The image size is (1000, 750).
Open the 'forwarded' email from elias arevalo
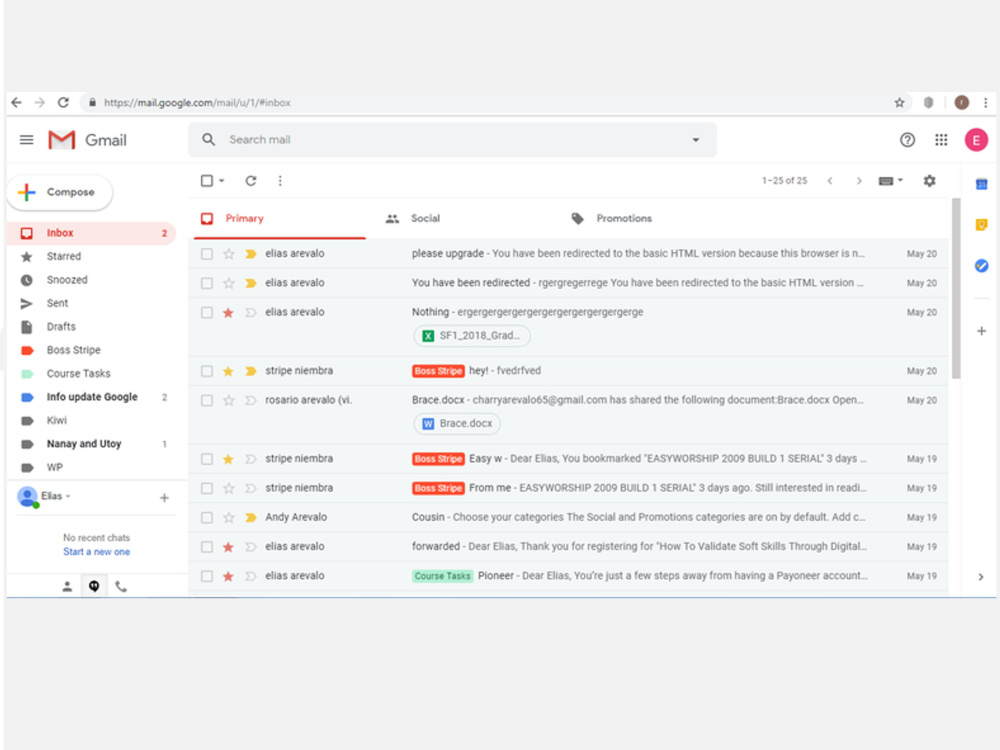[568, 547]
